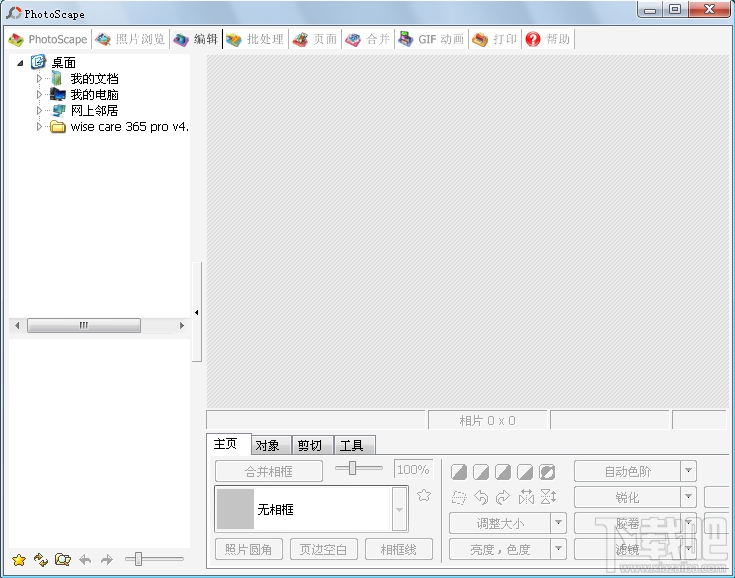735x578 pixels.
Task: Click the third contrast preset icon
Action: coord(502,472)
